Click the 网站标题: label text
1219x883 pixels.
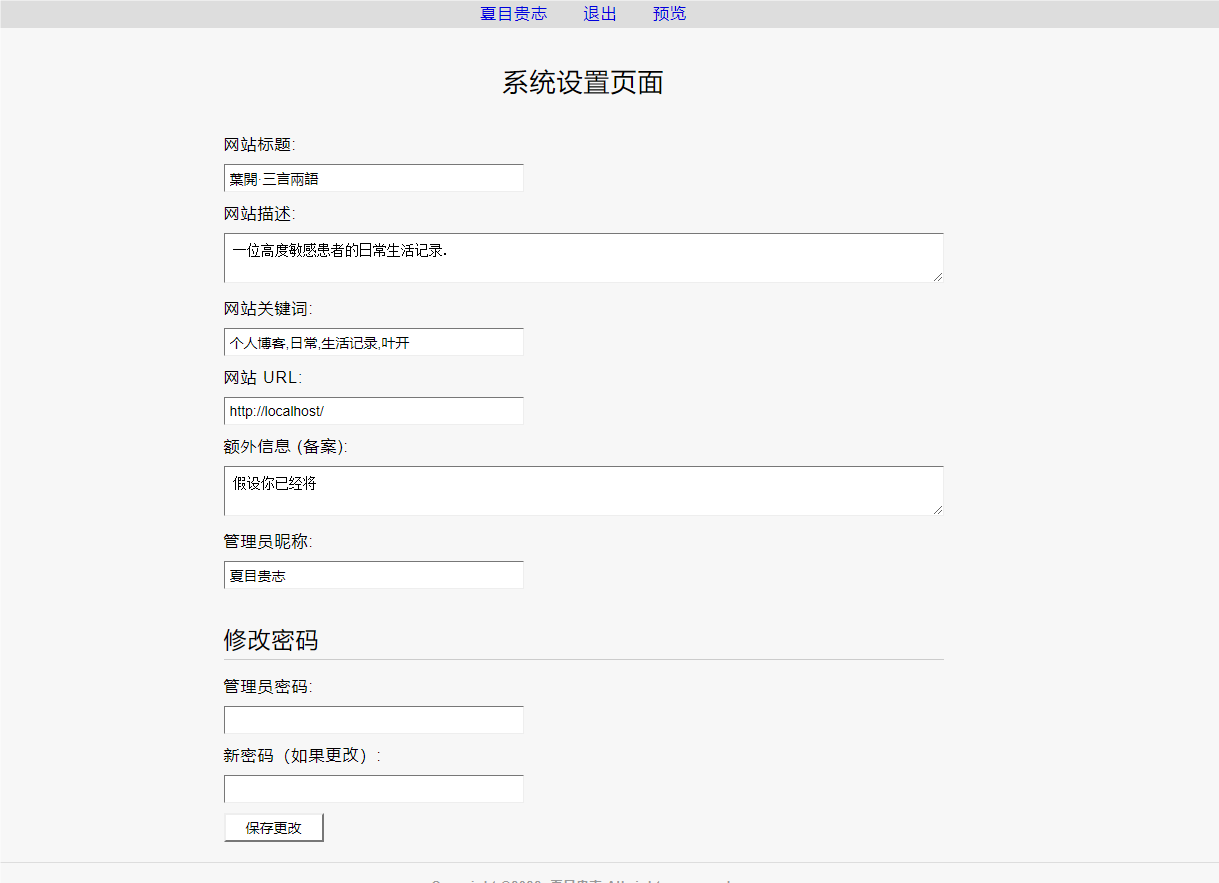(x=259, y=145)
